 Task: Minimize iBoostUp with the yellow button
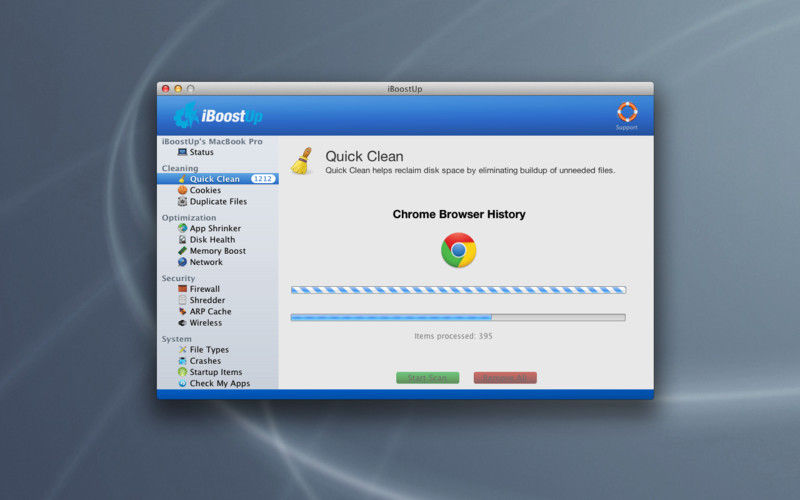point(178,89)
